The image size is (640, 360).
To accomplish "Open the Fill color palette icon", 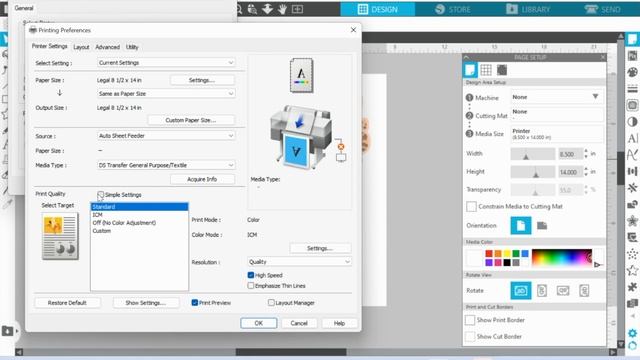I will pyautogui.click(x=632, y=72).
